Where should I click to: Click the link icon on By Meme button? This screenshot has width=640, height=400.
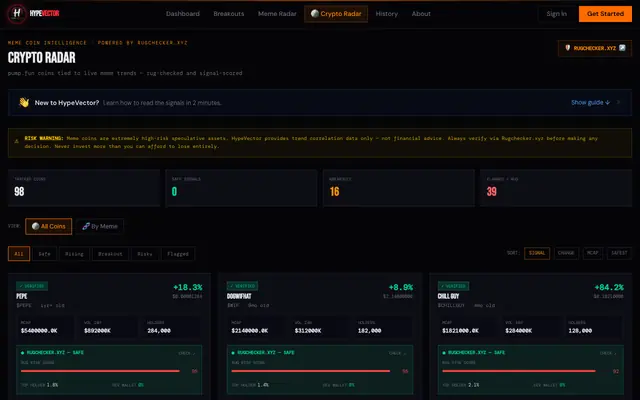86,226
